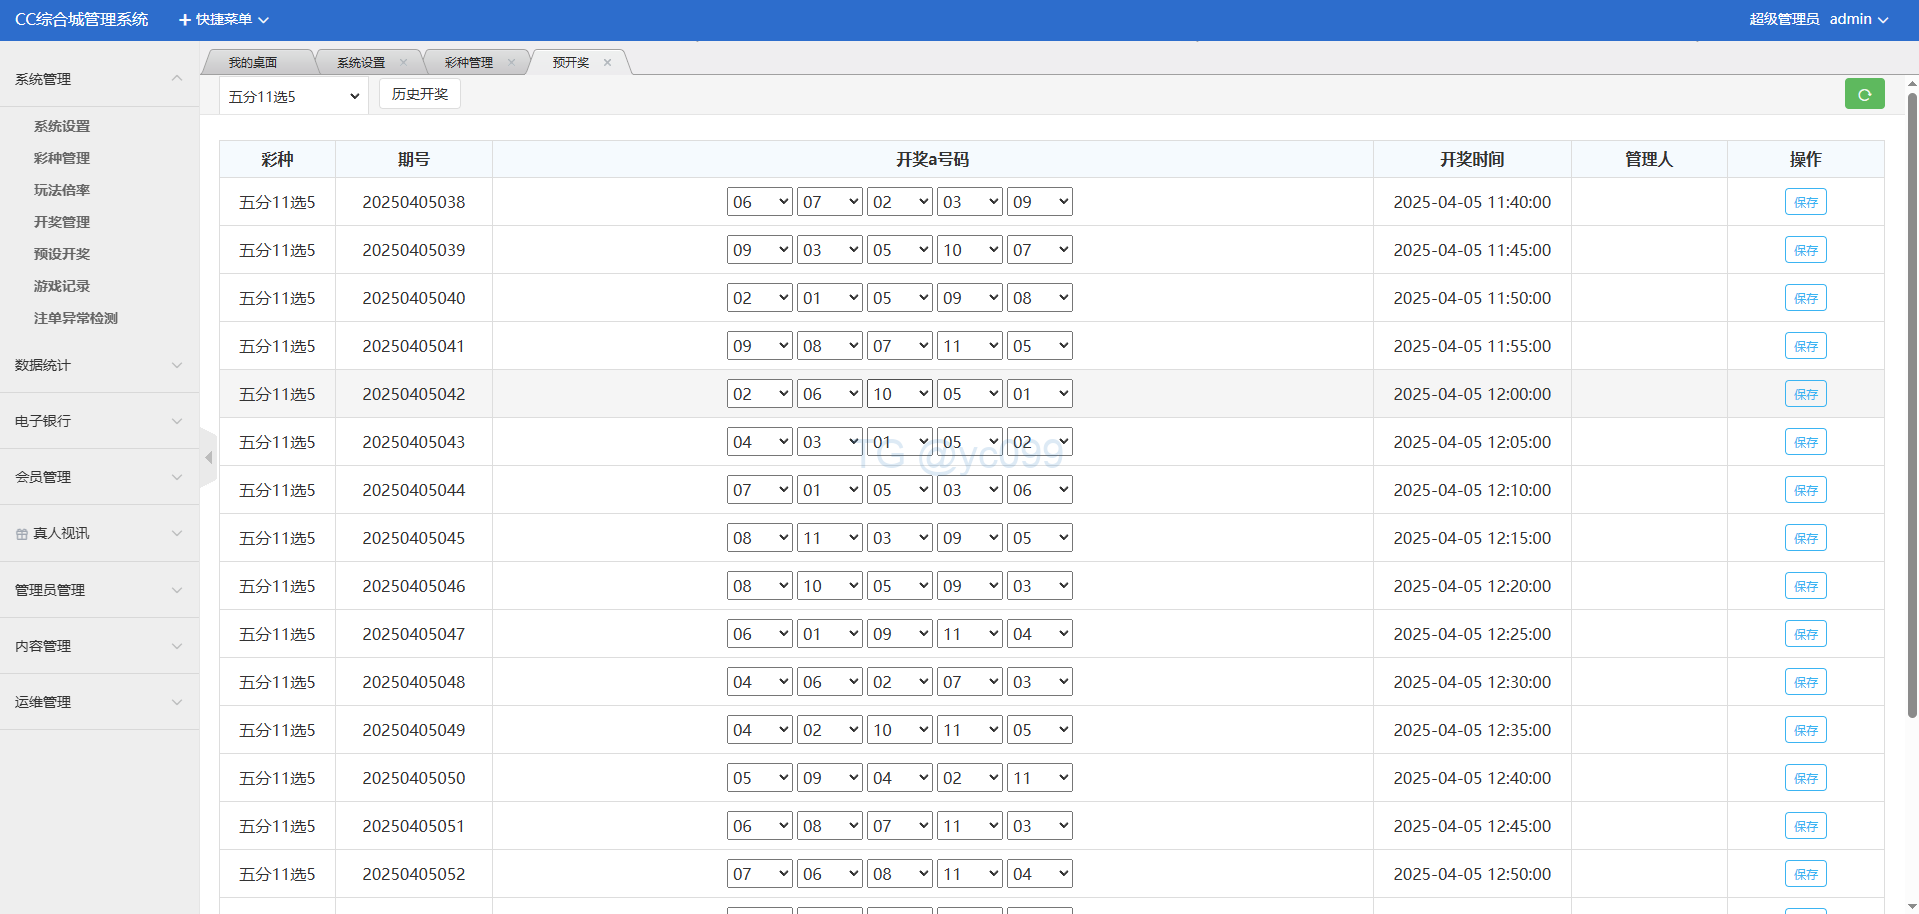Open the 五分11选5 lottery type dropdown

[x=293, y=96]
